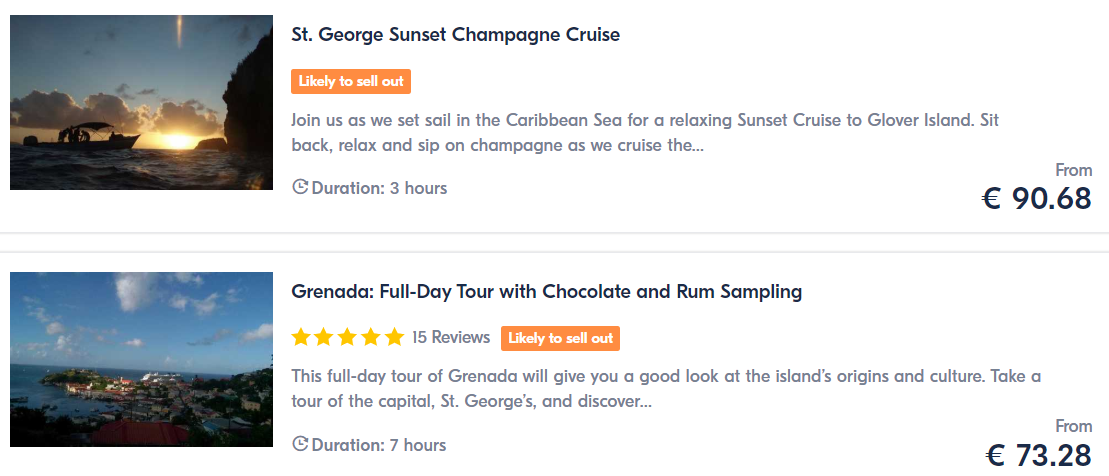This screenshot has height=476, width=1109.
Task: Click the Sunset Cruise to Glover Island description
Action: coord(645,133)
